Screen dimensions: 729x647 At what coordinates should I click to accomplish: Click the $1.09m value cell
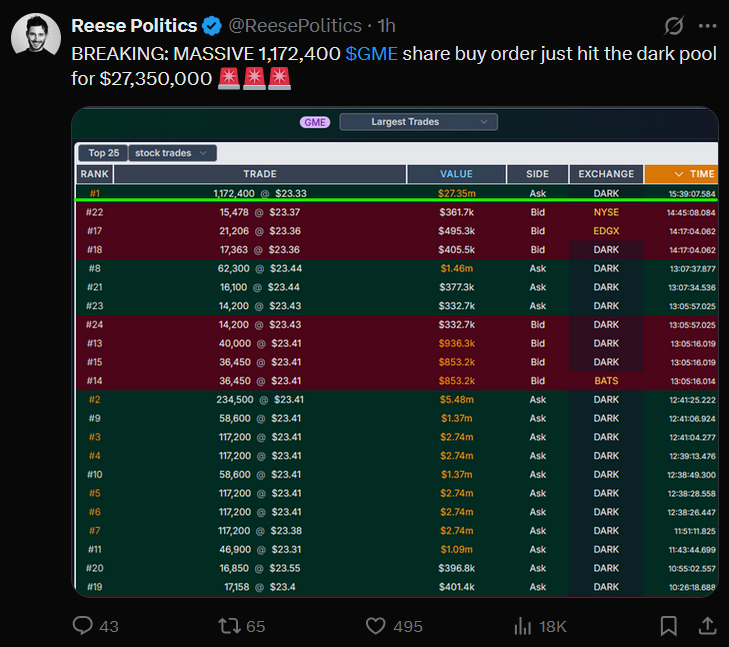pos(457,549)
